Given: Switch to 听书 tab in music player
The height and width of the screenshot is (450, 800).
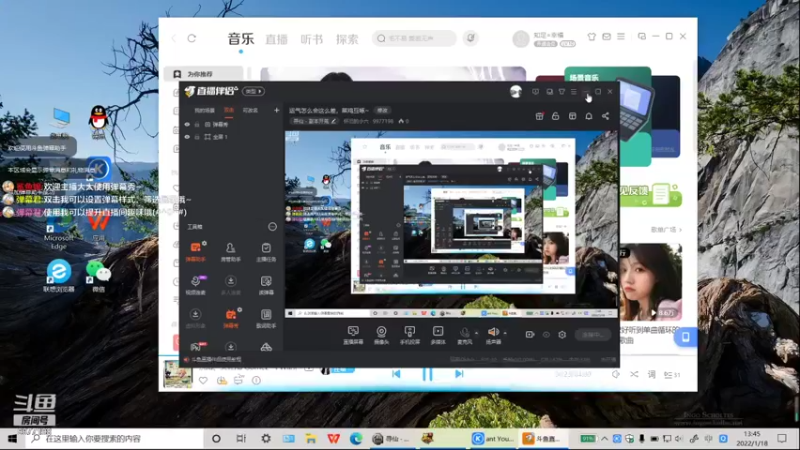Looking at the screenshot, I should click(x=312, y=39).
